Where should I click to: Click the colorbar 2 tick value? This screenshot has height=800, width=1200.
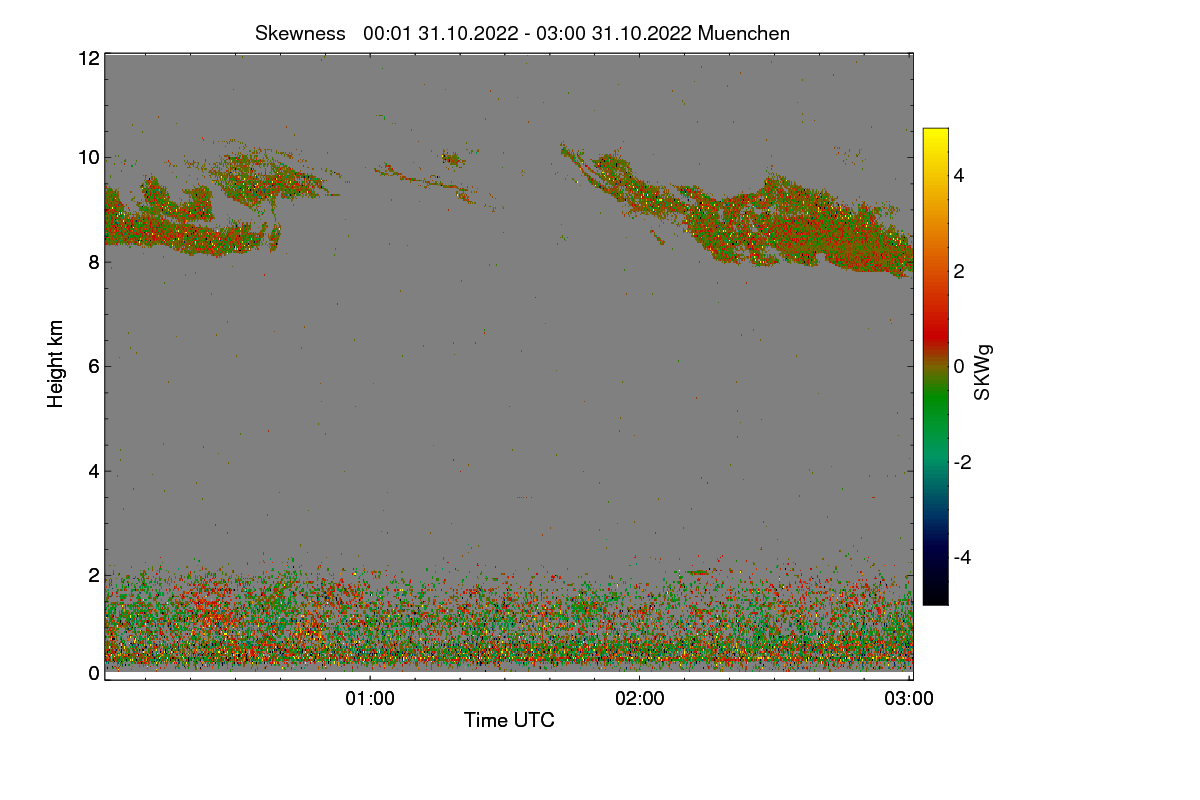[x=960, y=271]
